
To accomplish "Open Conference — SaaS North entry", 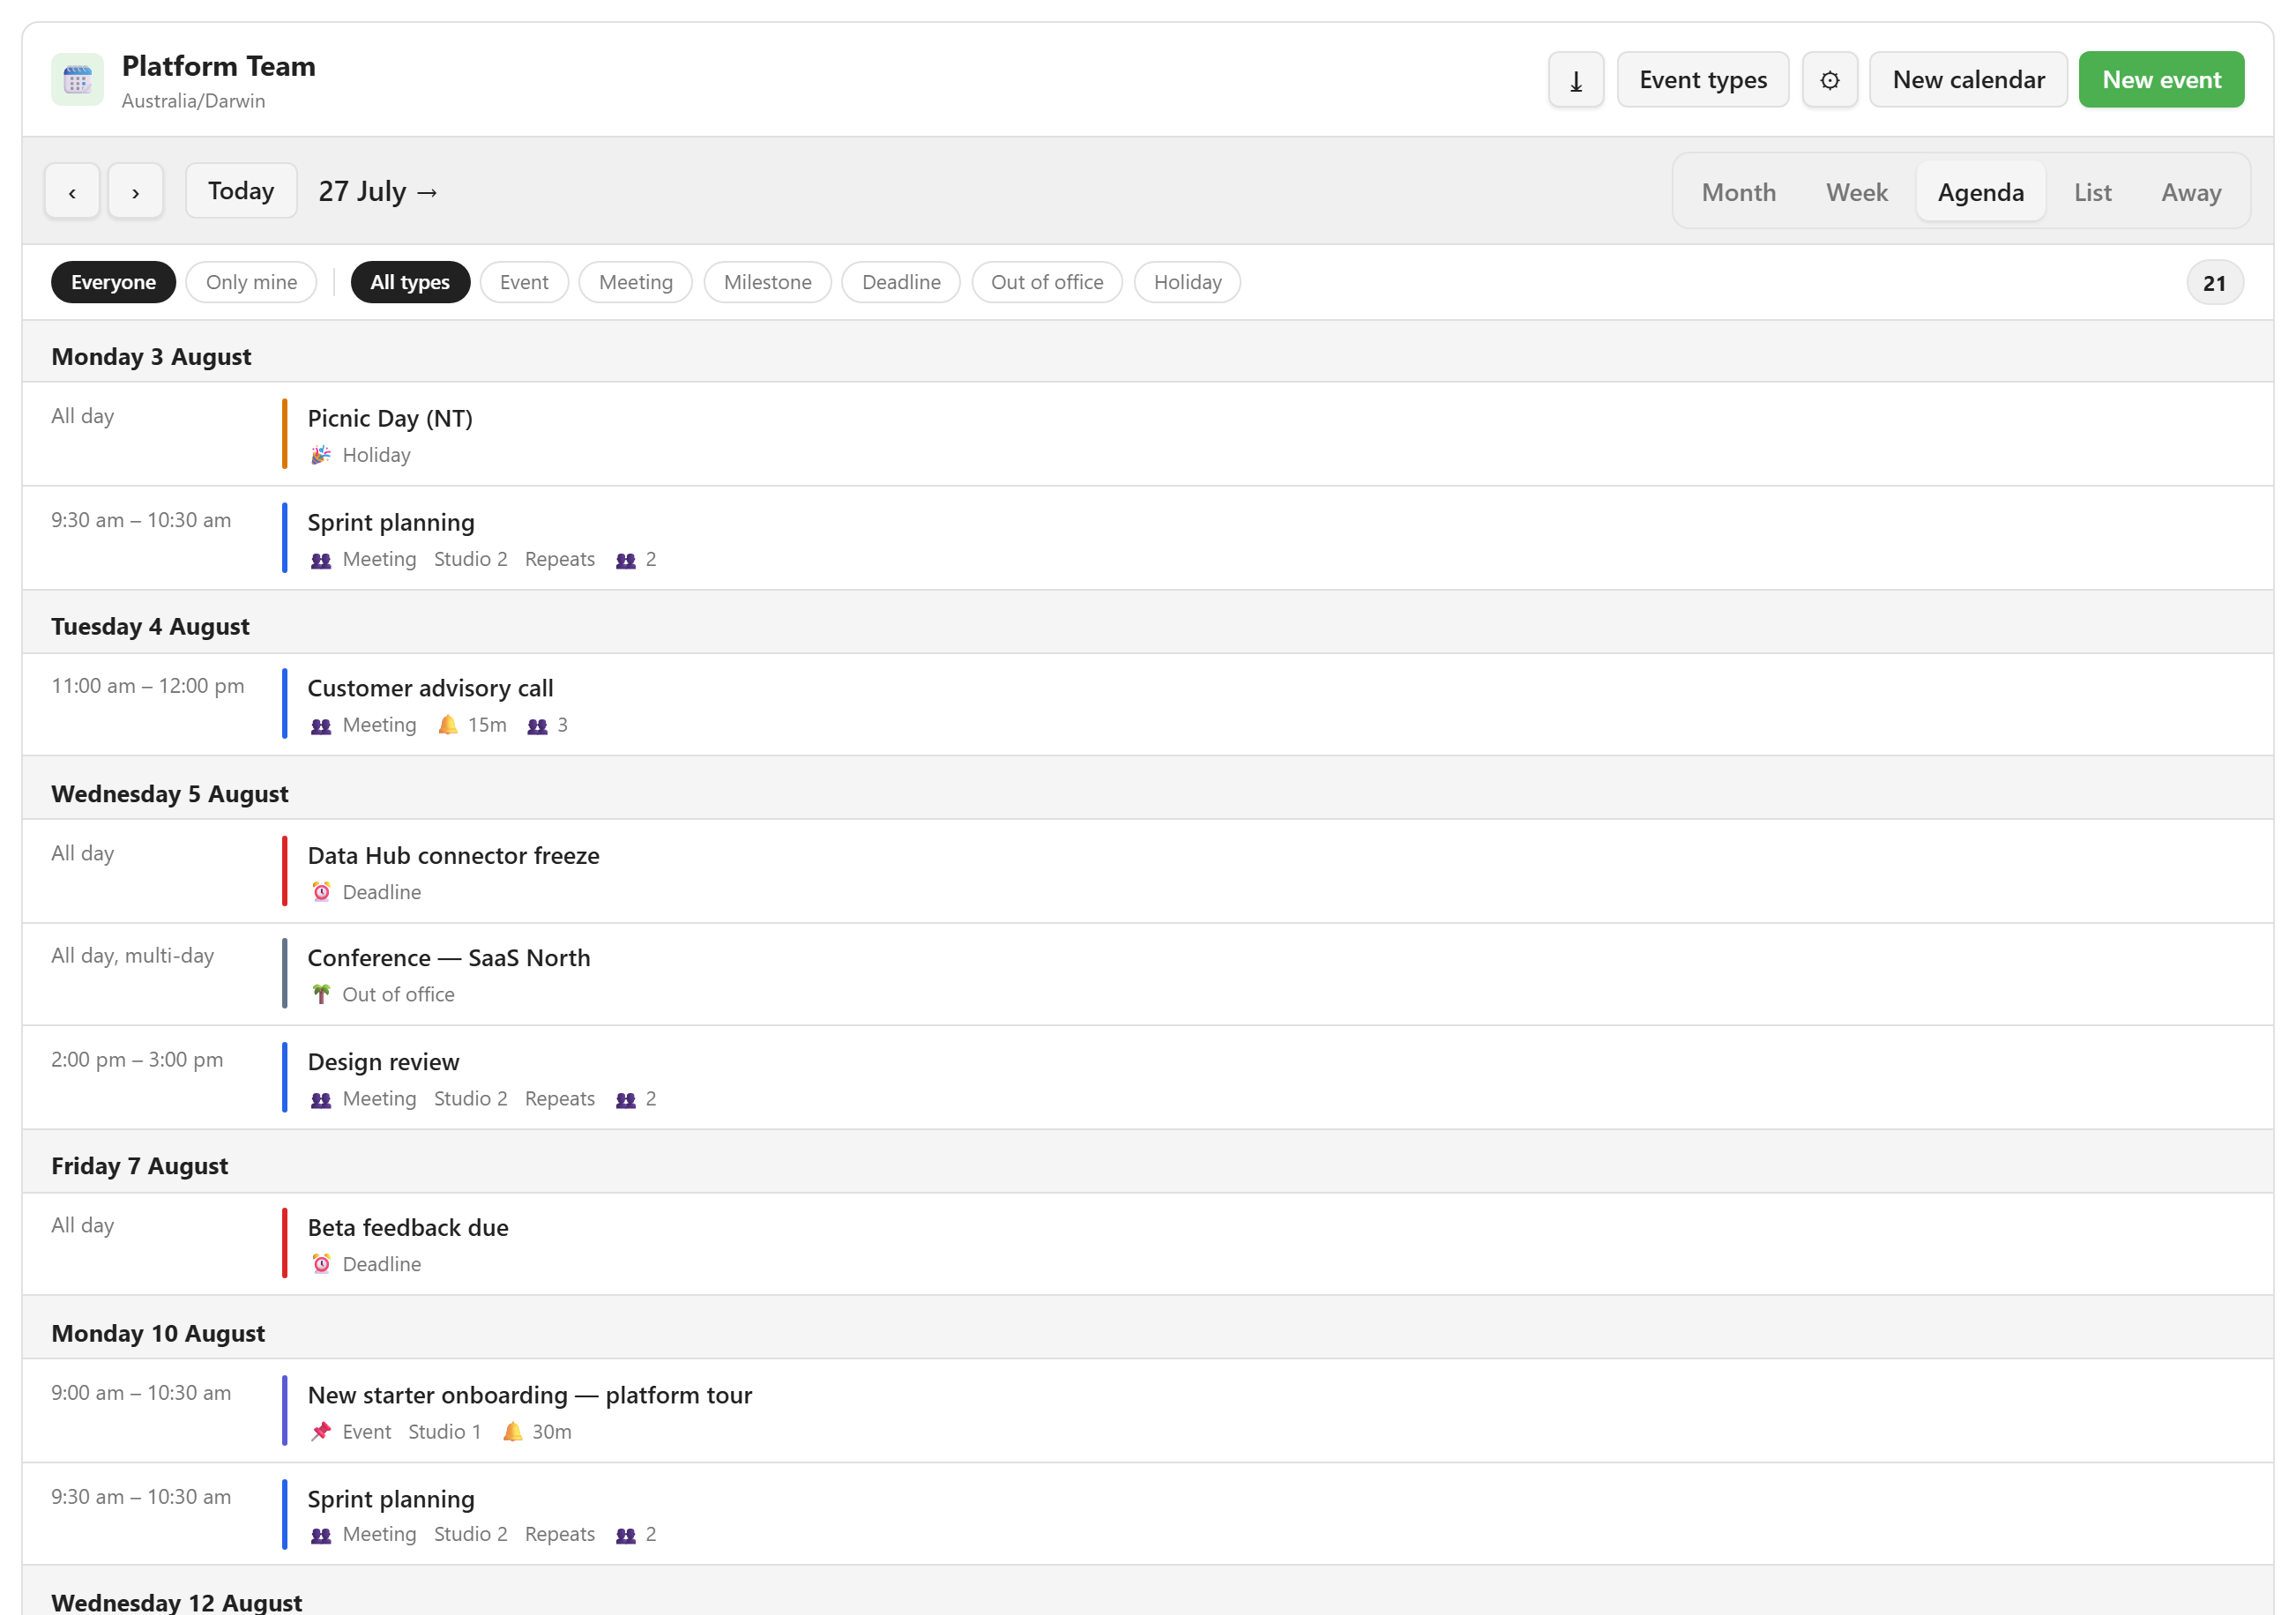I will click(1148, 974).
